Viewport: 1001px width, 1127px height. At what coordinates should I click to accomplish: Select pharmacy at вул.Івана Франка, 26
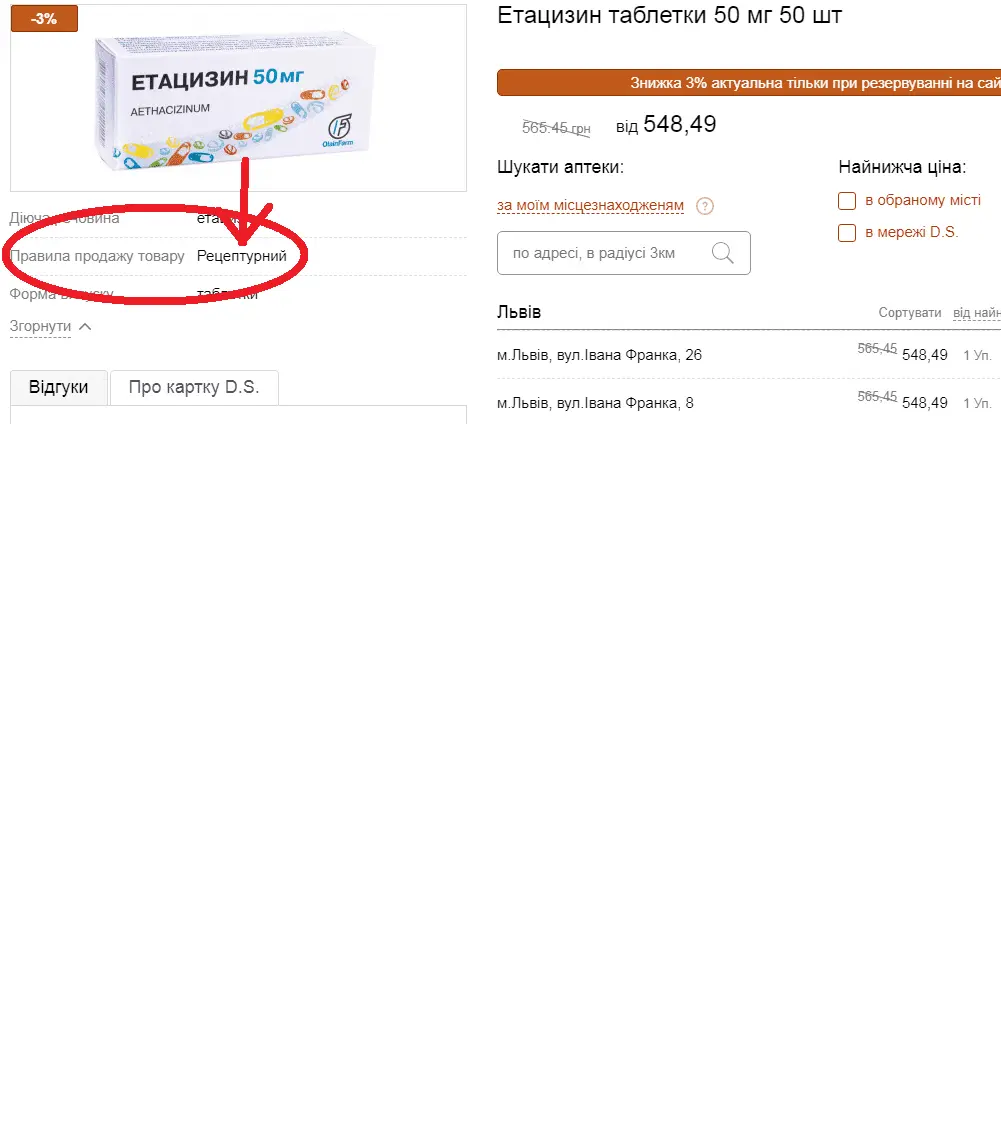(x=599, y=355)
